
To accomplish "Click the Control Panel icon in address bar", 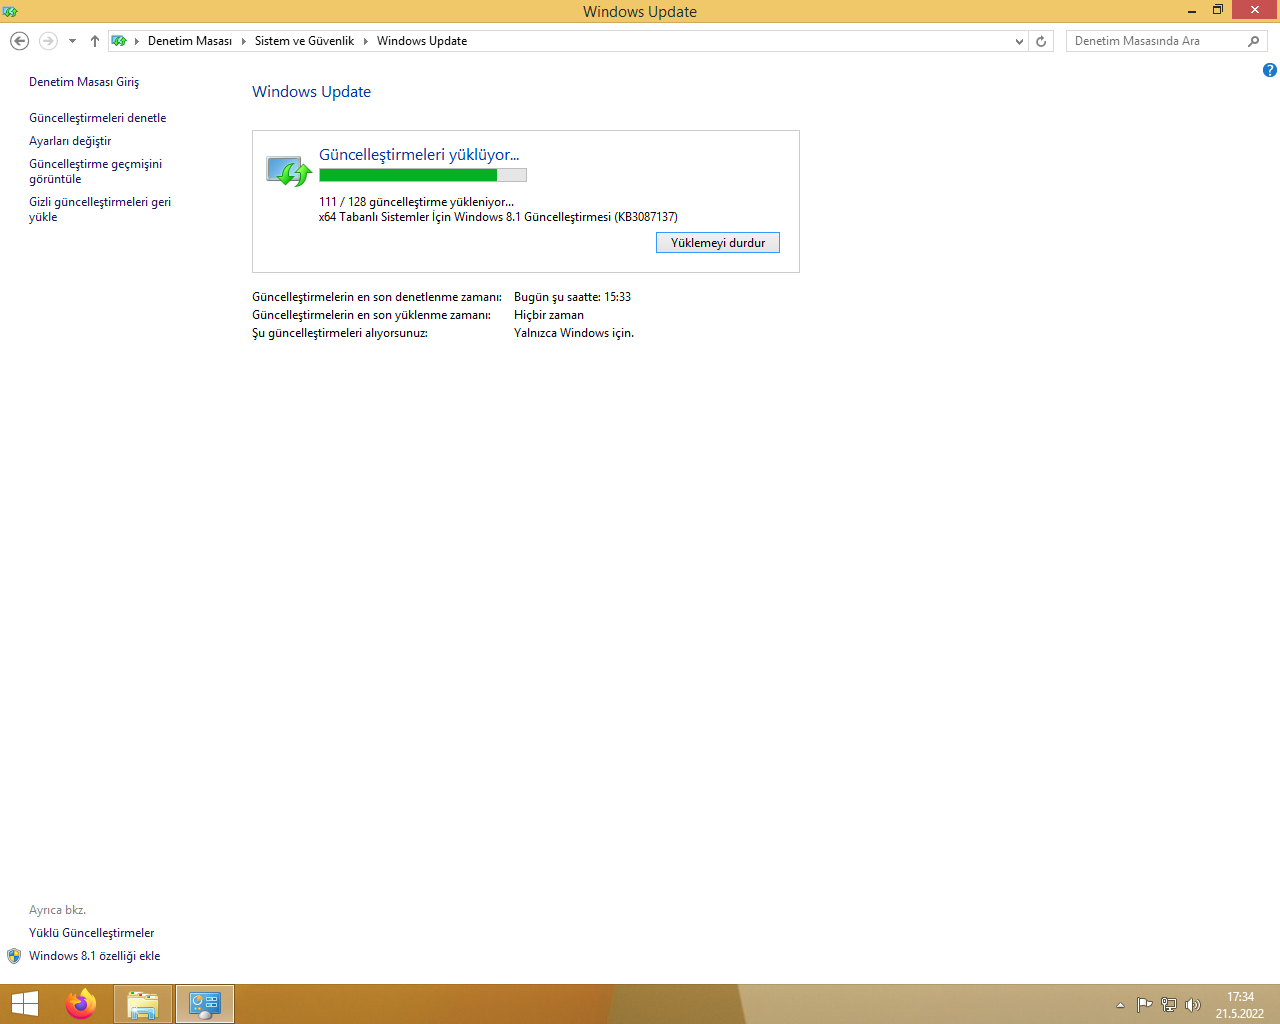I will point(119,41).
